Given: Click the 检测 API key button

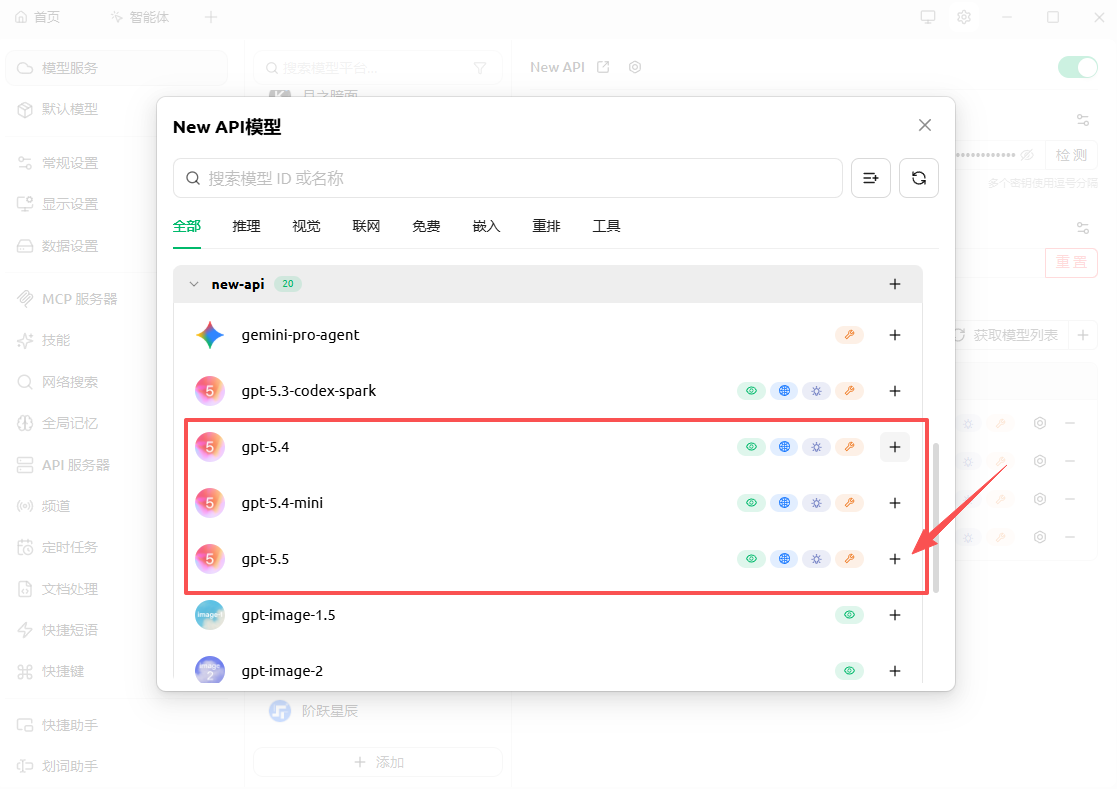Looking at the screenshot, I should pyautogui.click(x=1071, y=155).
